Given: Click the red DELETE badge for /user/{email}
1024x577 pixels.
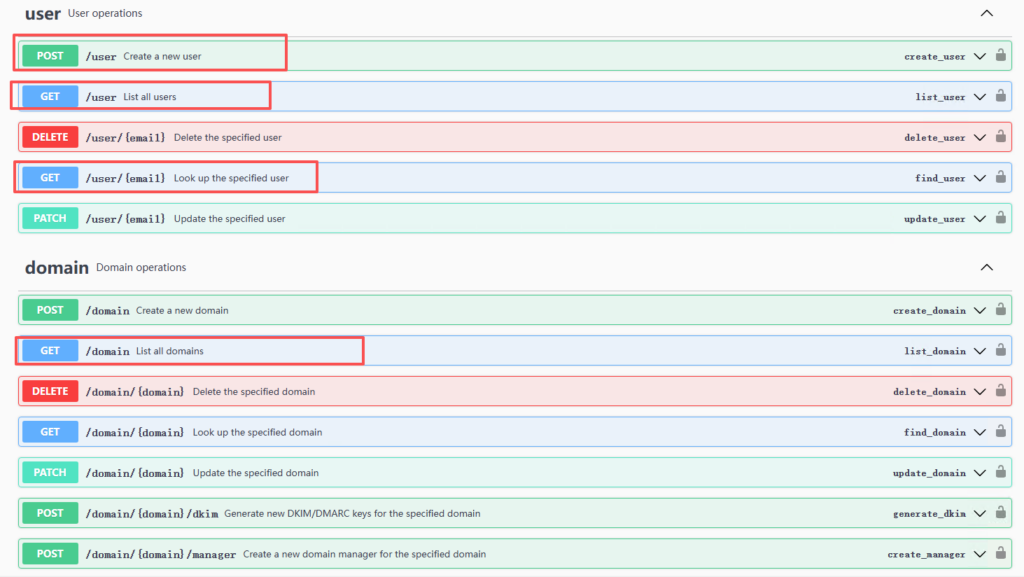Looking at the screenshot, I should (x=50, y=137).
